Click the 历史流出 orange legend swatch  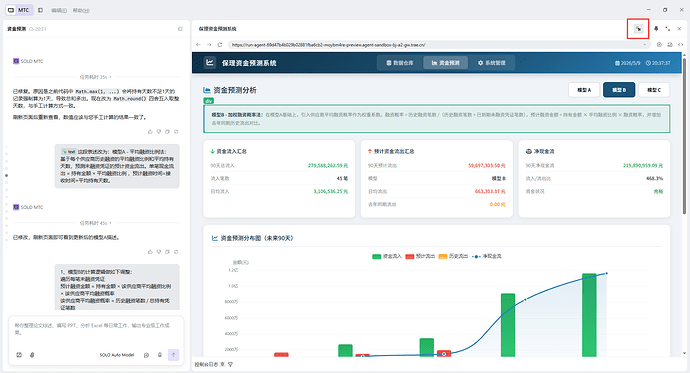[443, 256]
